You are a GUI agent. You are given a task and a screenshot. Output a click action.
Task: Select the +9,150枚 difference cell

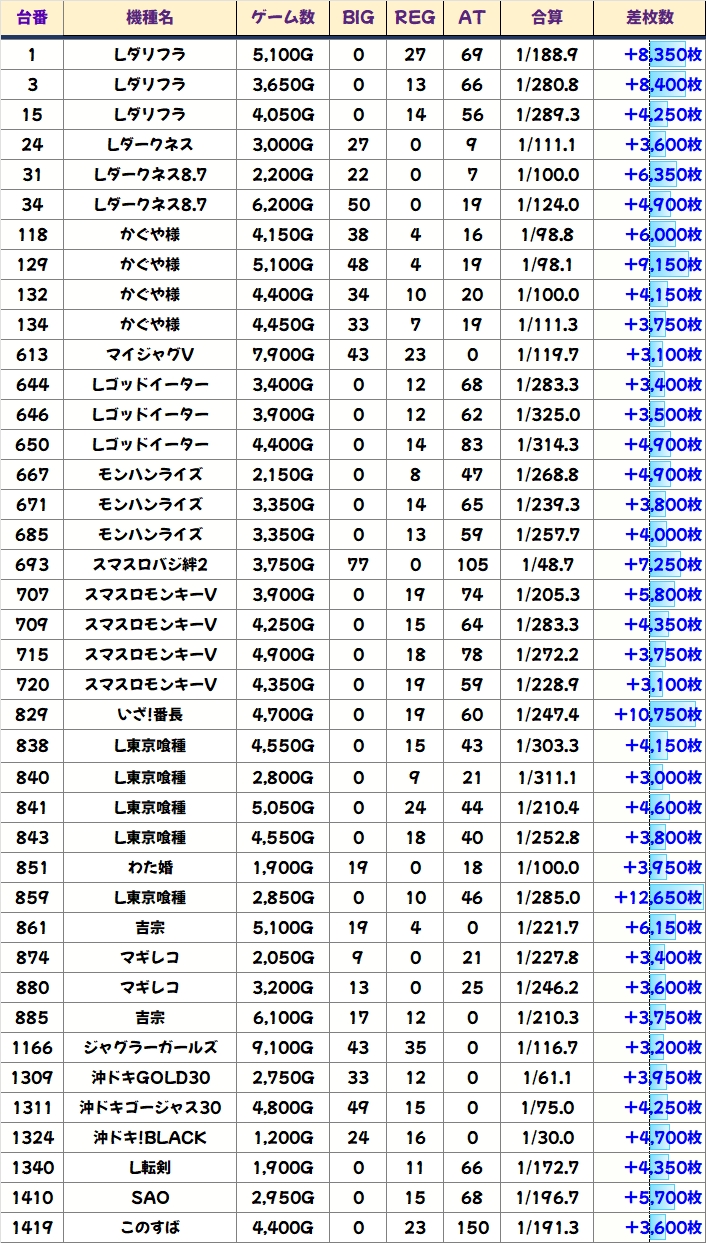click(649, 264)
